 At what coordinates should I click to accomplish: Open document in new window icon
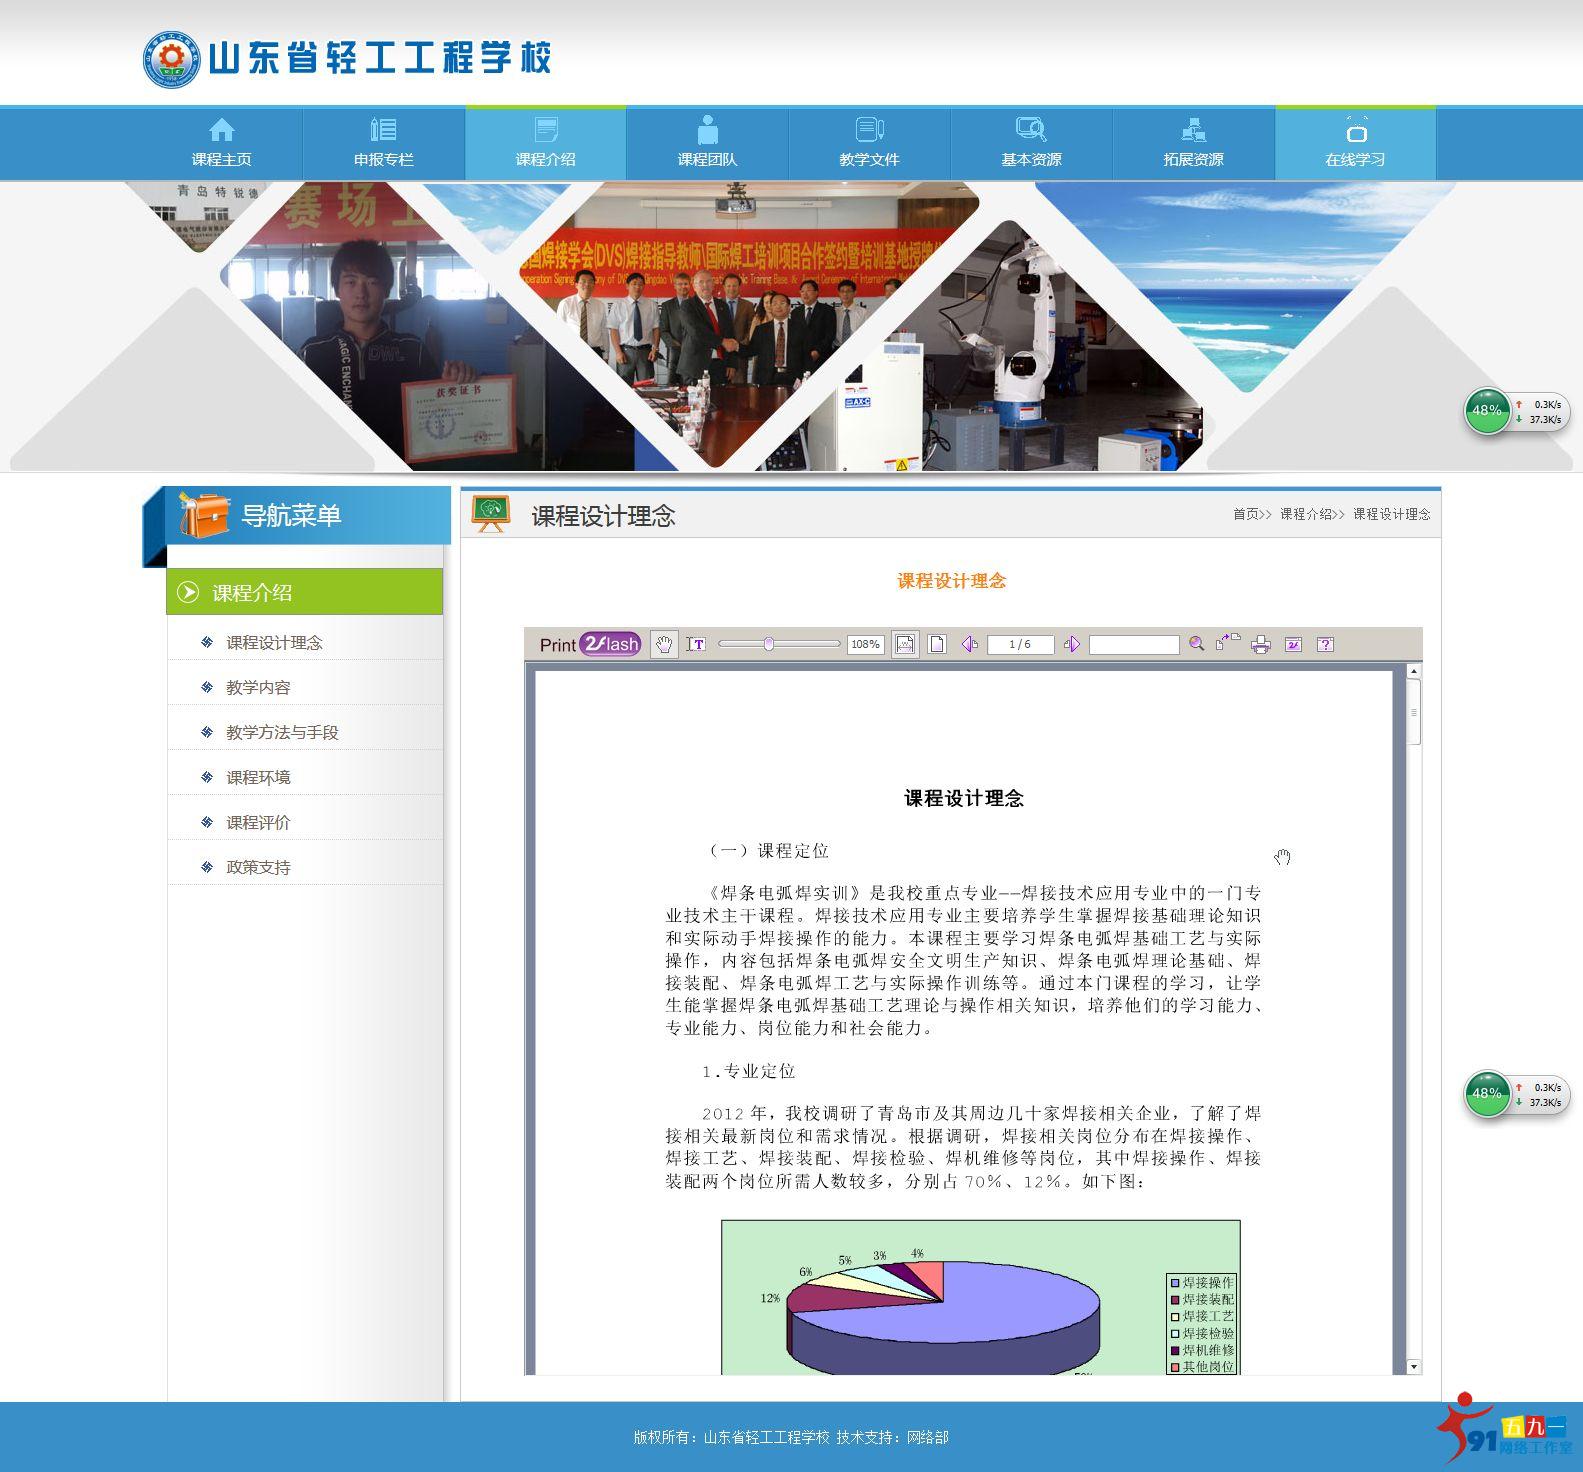(x=1227, y=644)
